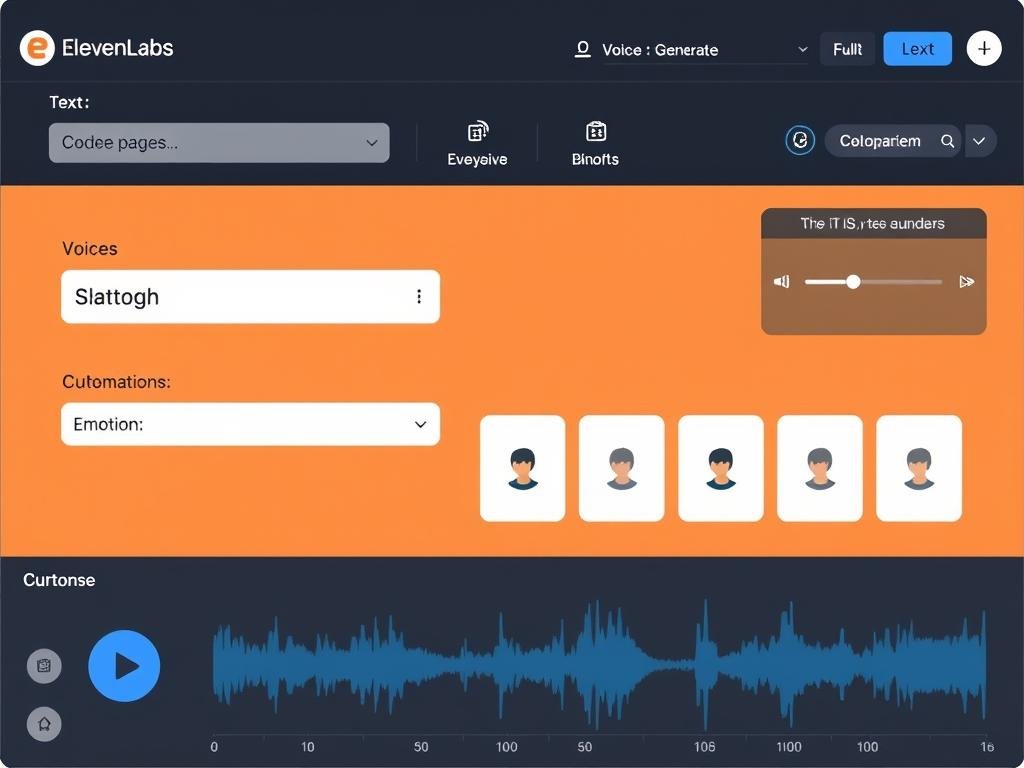Expand the Emotion dropdown
This screenshot has height=768, width=1024.
pyautogui.click(x=421, y=424)
